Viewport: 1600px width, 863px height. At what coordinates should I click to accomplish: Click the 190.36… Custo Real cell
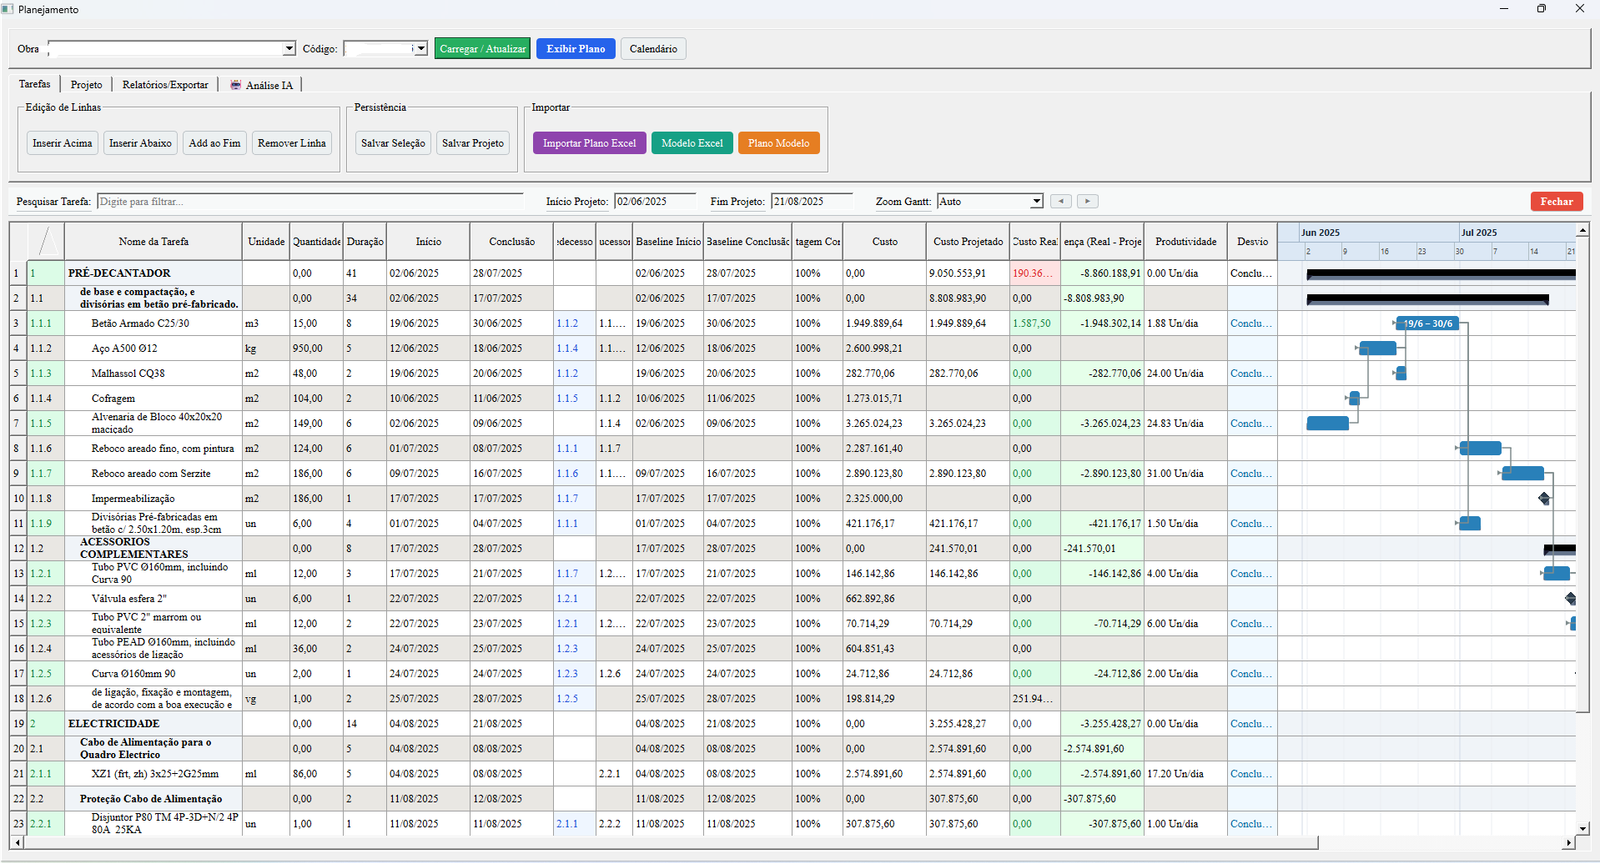1034,273
